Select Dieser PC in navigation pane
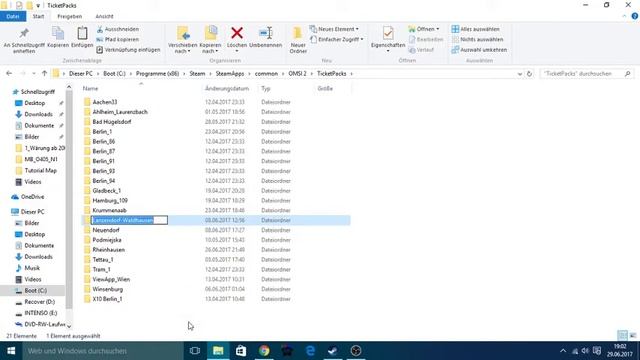Viewport: 640px width, 360px height. [x=32, y=212]
